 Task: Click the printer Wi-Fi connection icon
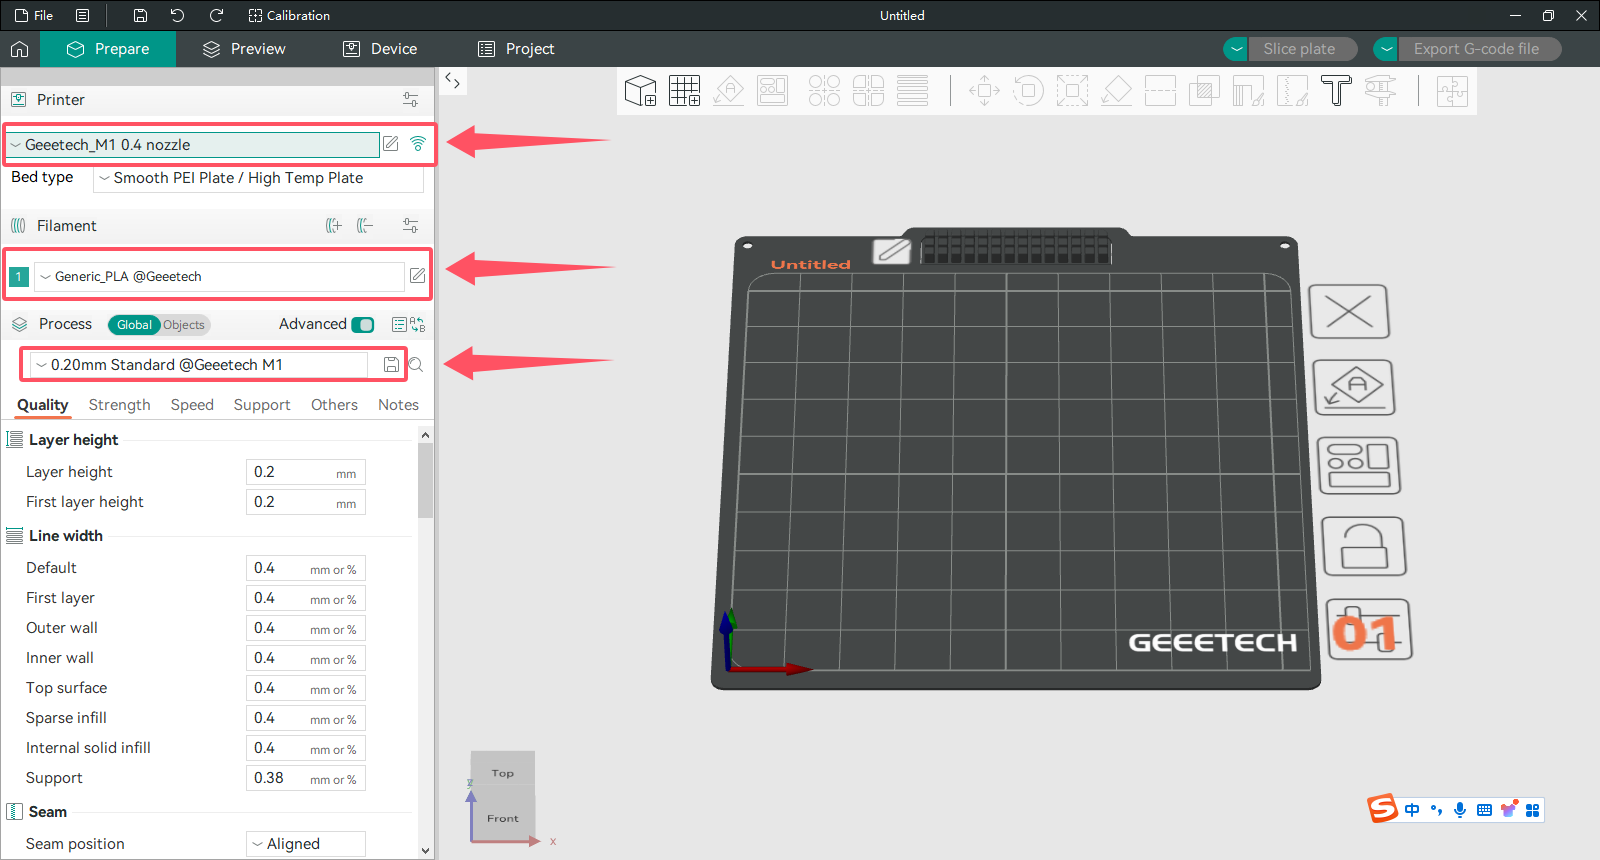[x=418, y=144]
